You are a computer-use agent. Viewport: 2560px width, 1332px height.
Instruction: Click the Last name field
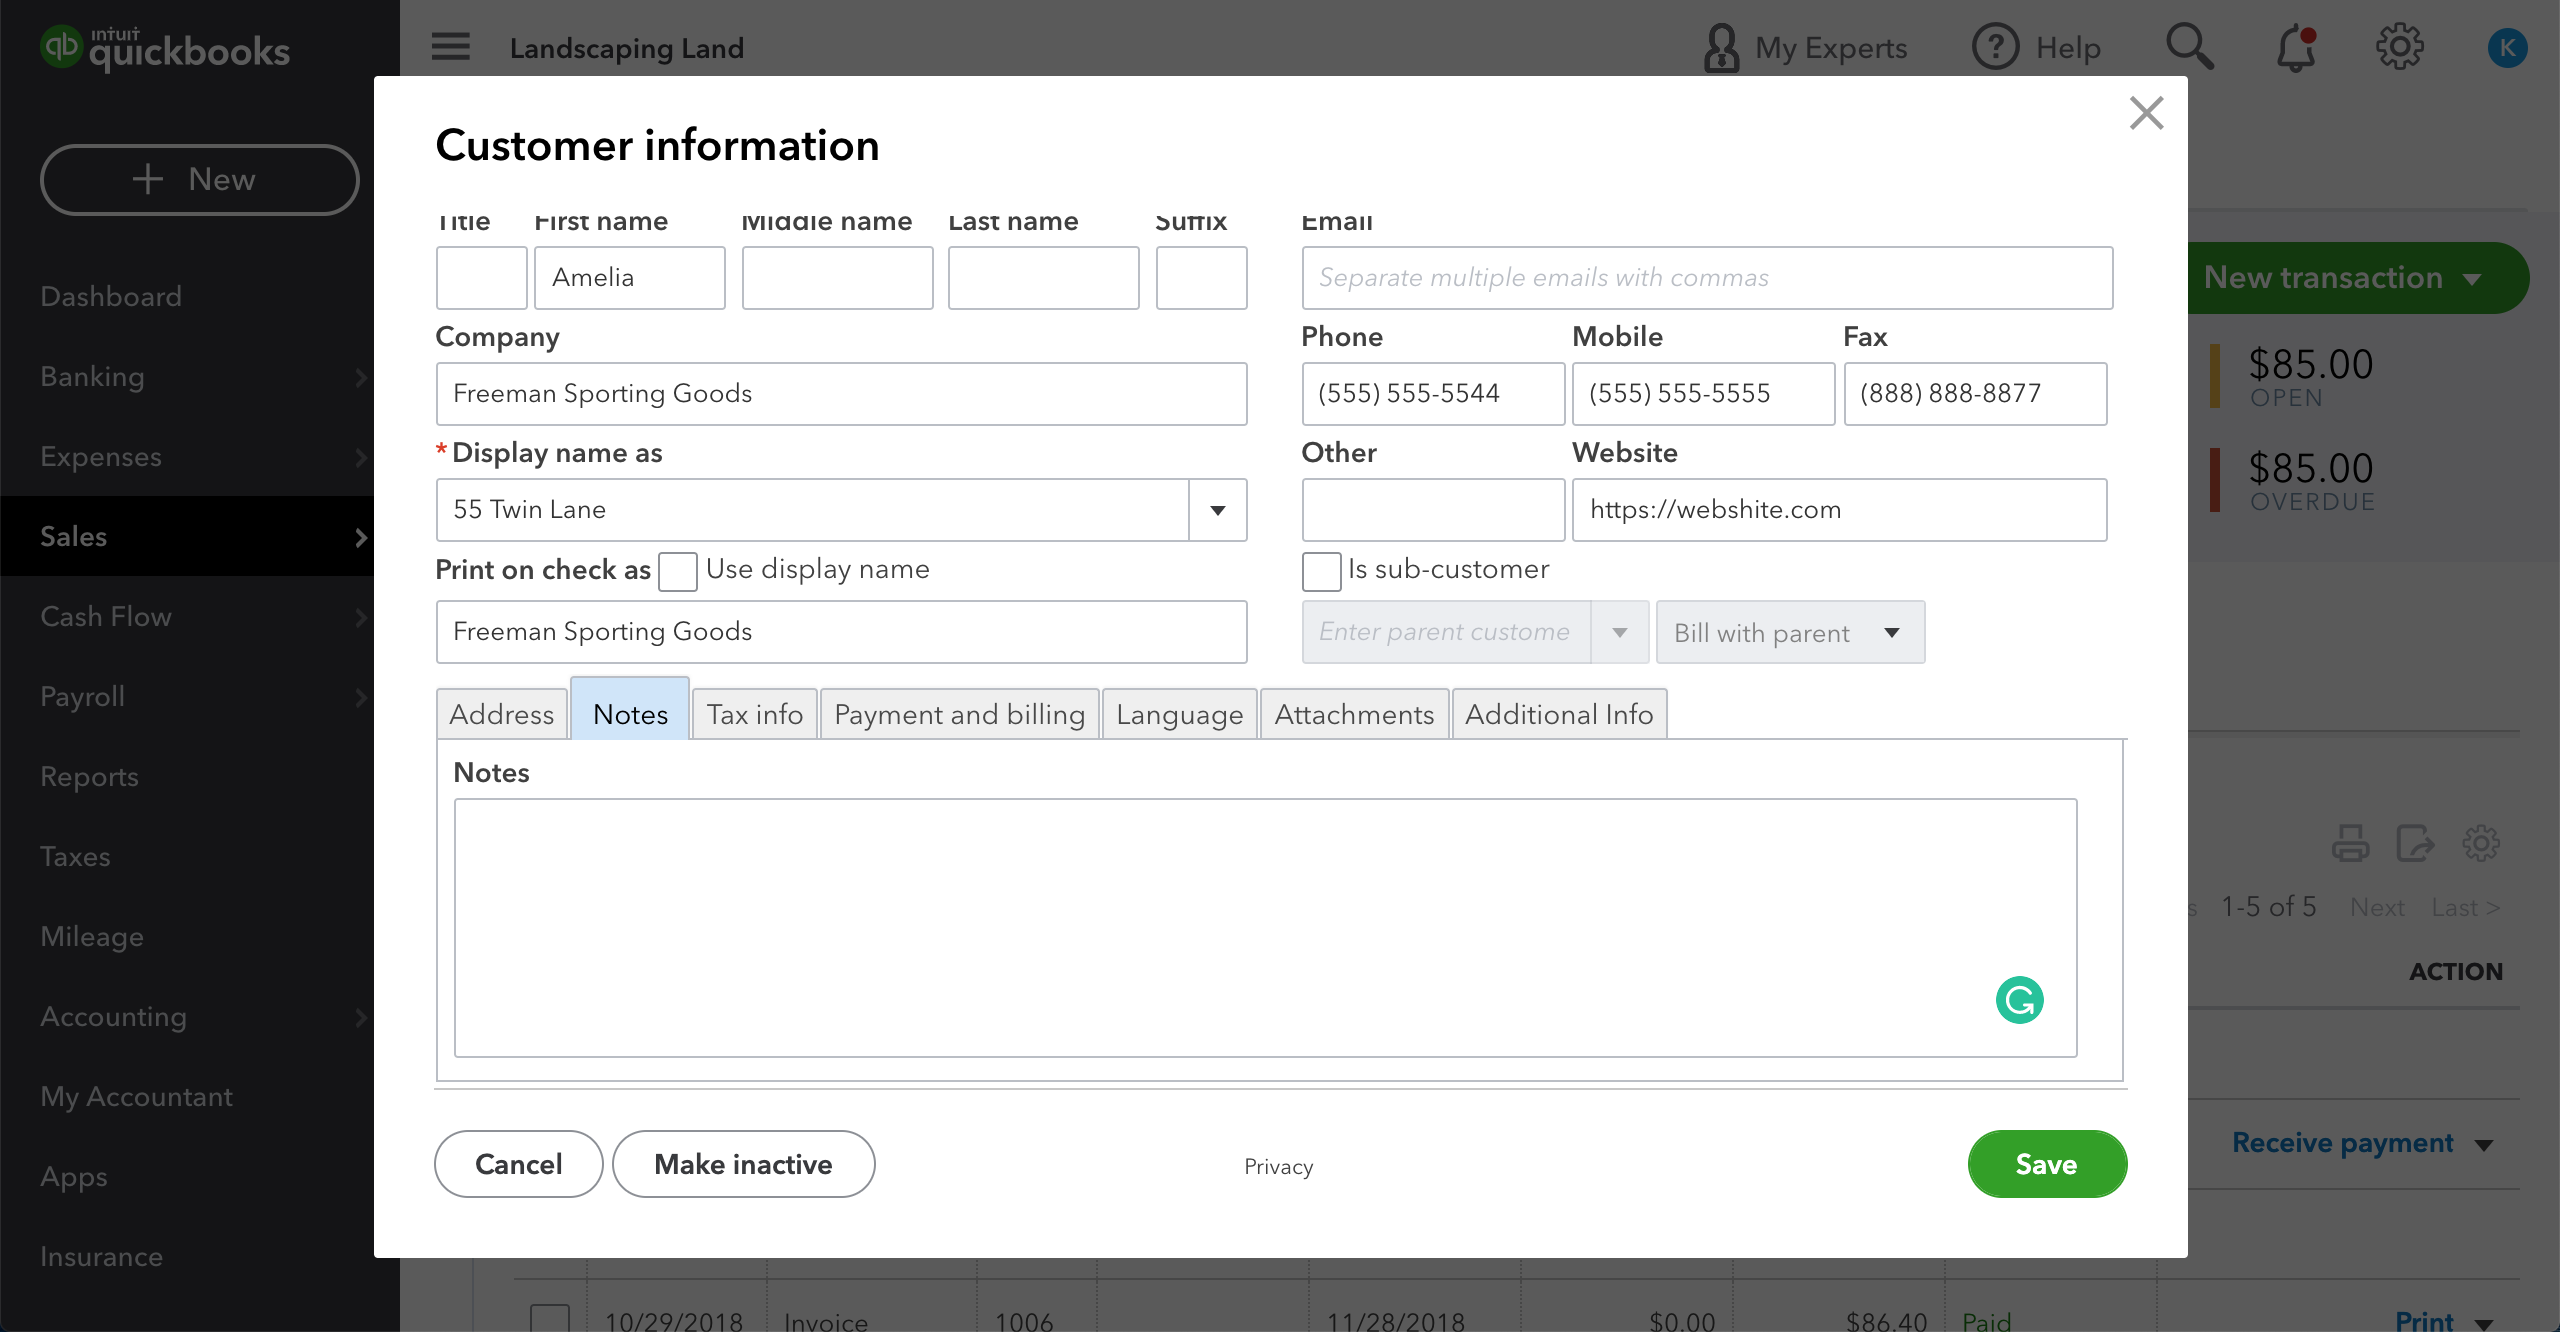[x=1043, y=278]
